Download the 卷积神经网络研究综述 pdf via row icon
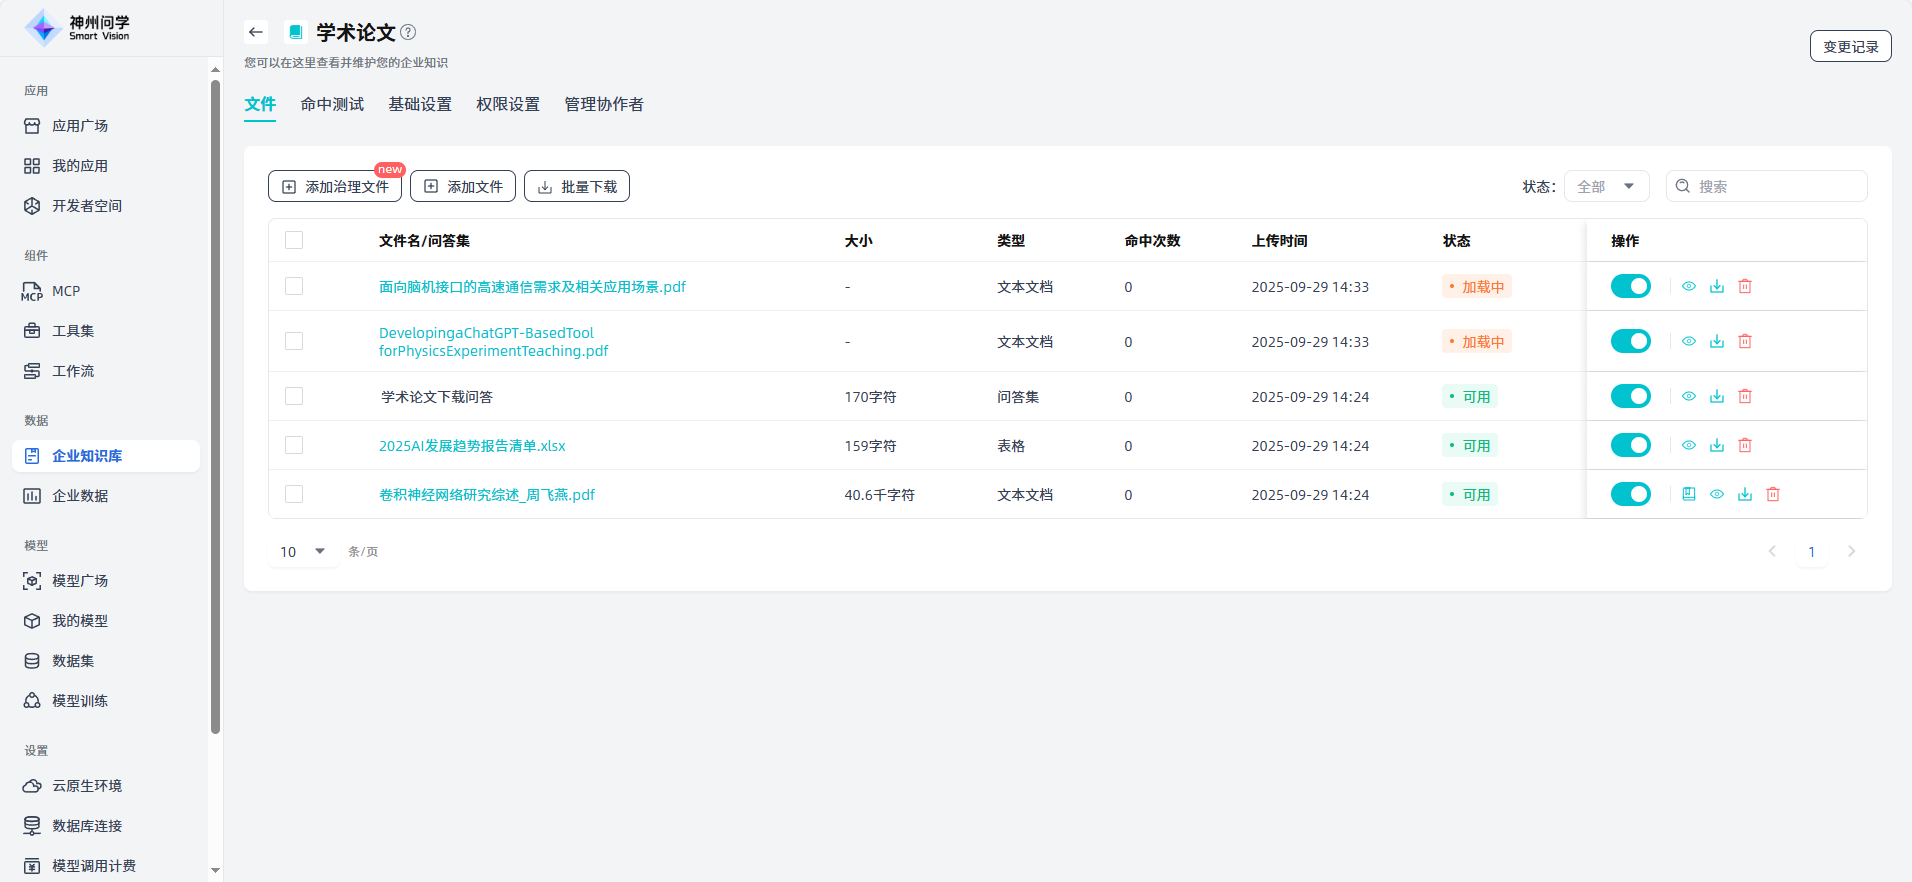The height and width of the screenshot is (882, 1912). pos(1745,494)
